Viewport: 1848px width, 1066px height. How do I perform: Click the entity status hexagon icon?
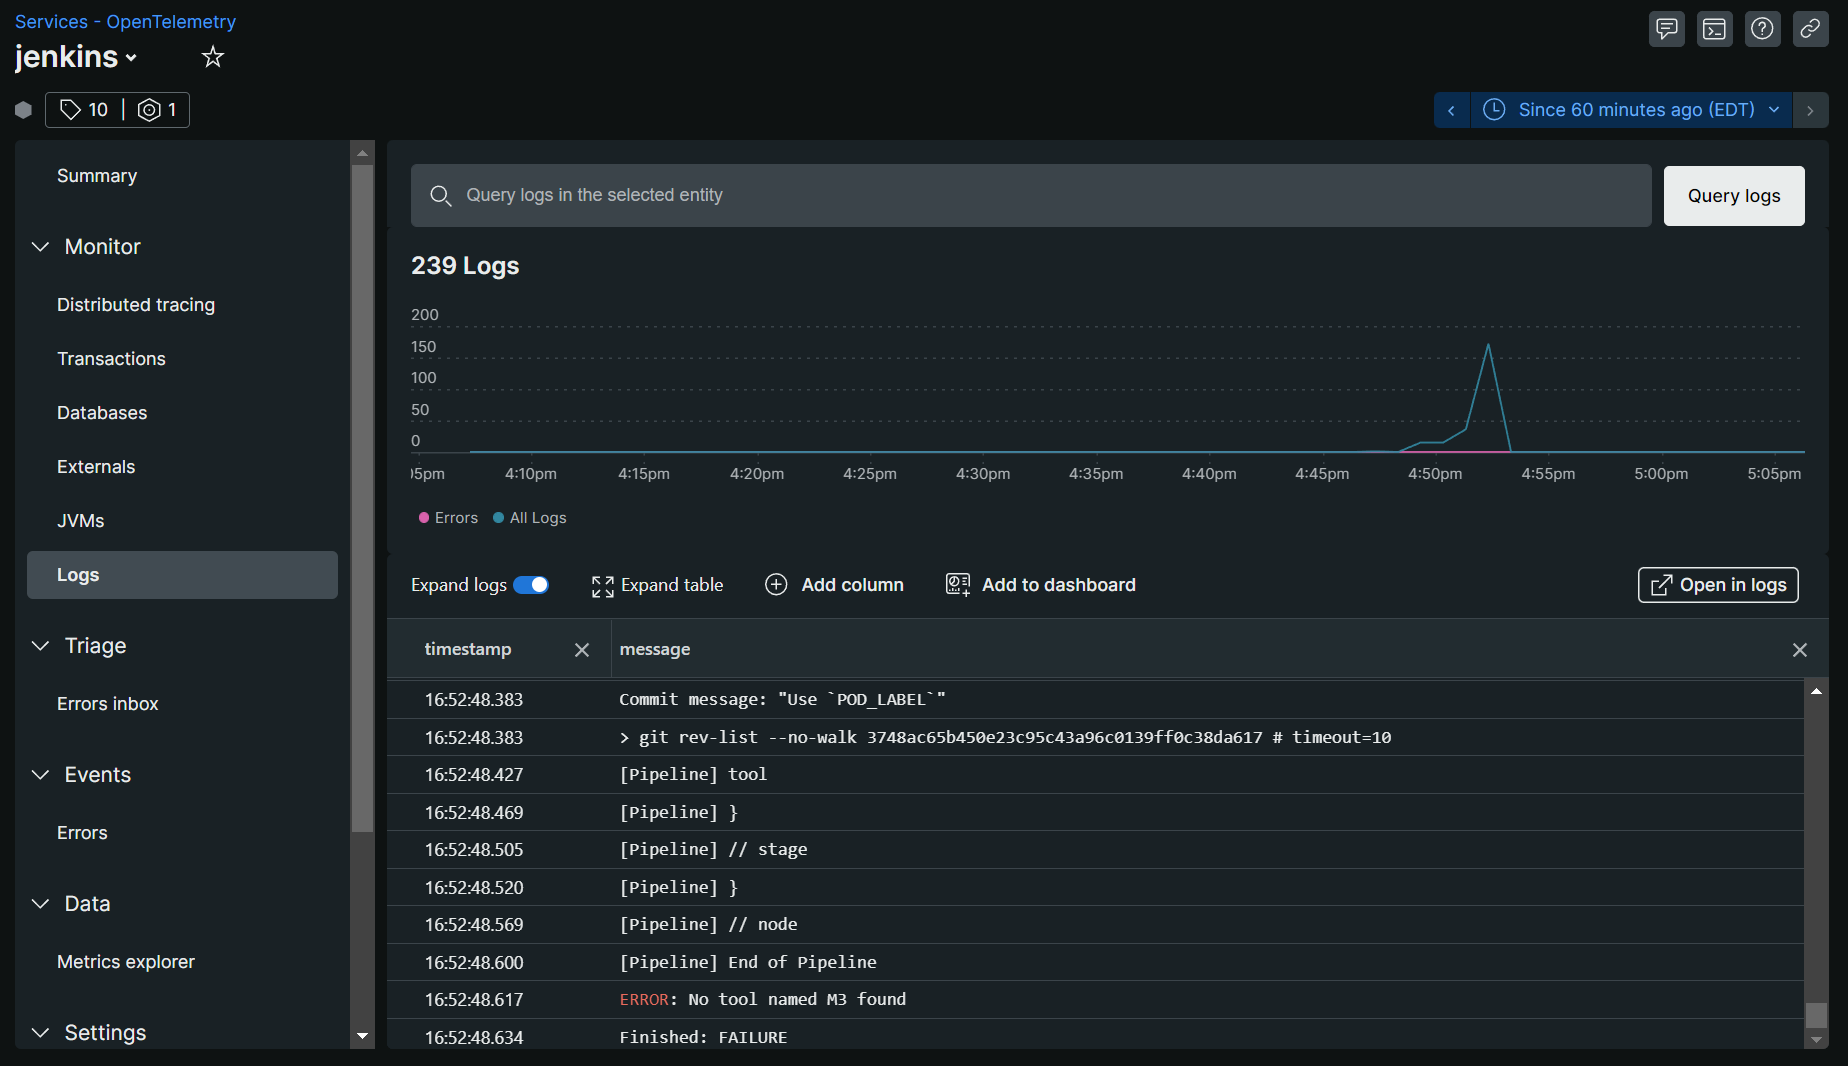coord(24,110)
